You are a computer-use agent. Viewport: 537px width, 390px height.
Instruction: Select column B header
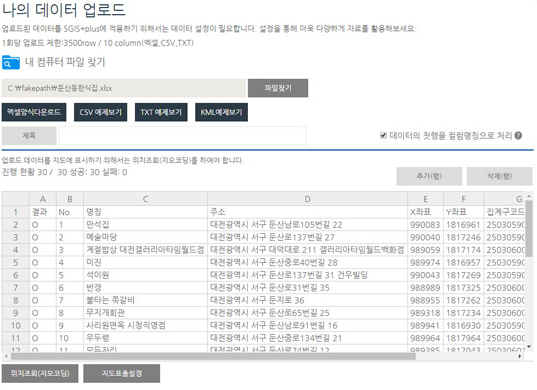[x=70, y=199]
